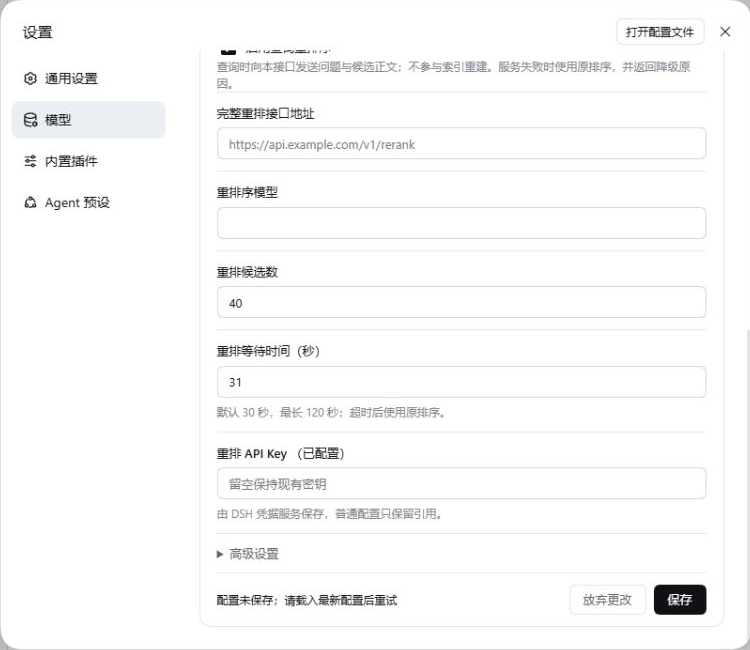Click the empty 重排序模型 input field
The height and width of the screenshot is (650, 750).
click(x=461, y=223)
